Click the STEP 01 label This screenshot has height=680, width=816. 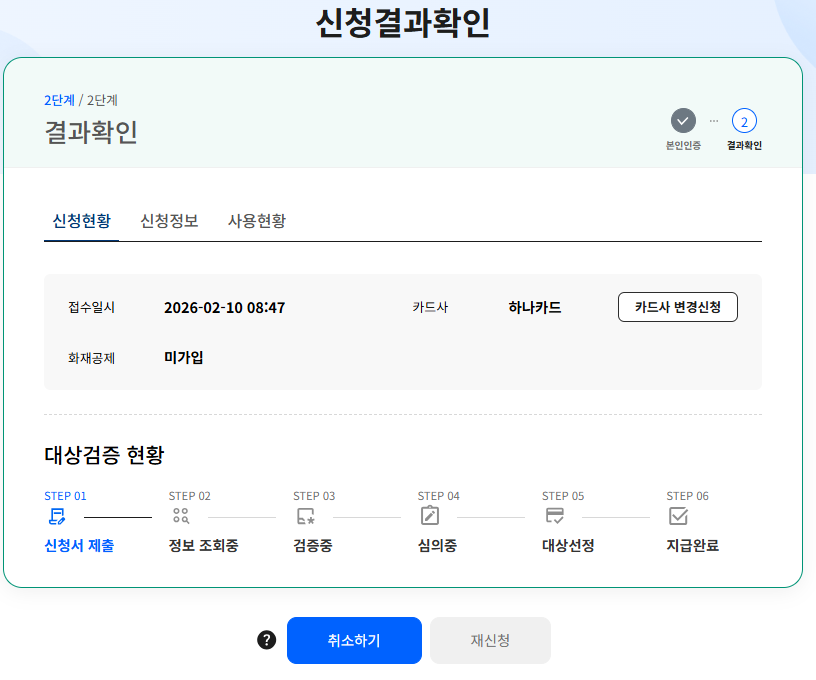coord(66,496)
